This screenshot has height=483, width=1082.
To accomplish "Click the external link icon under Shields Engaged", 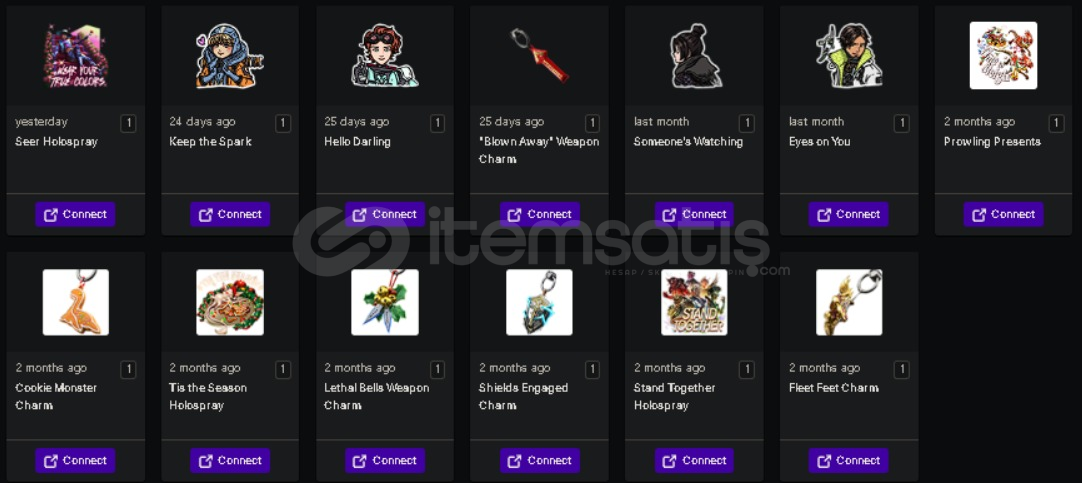I will tap(515, 461).
